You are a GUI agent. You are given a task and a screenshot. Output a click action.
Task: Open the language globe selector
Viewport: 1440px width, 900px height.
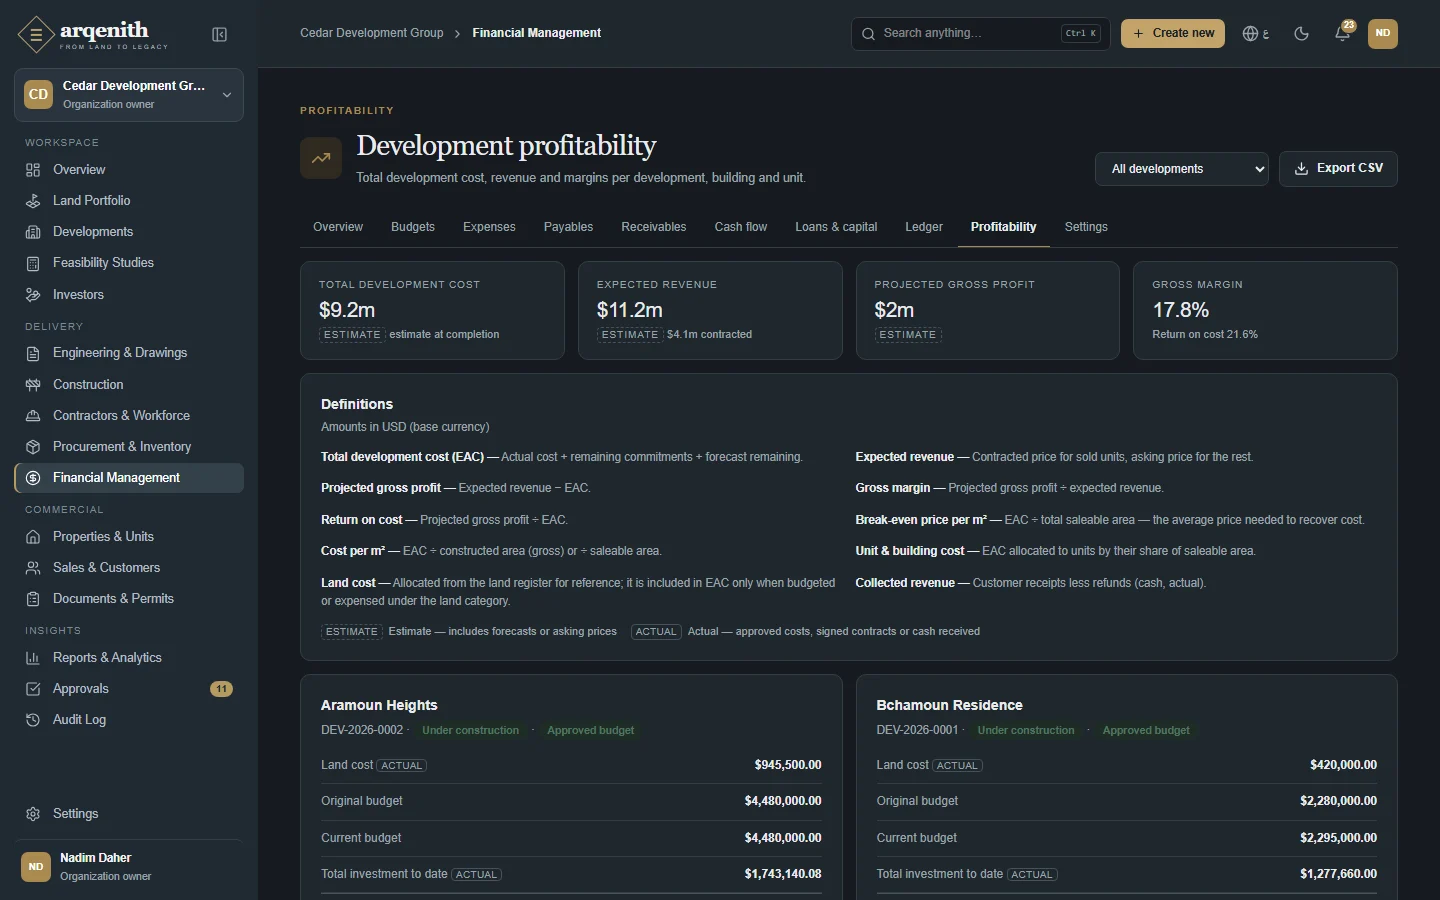coord(1255,34)
